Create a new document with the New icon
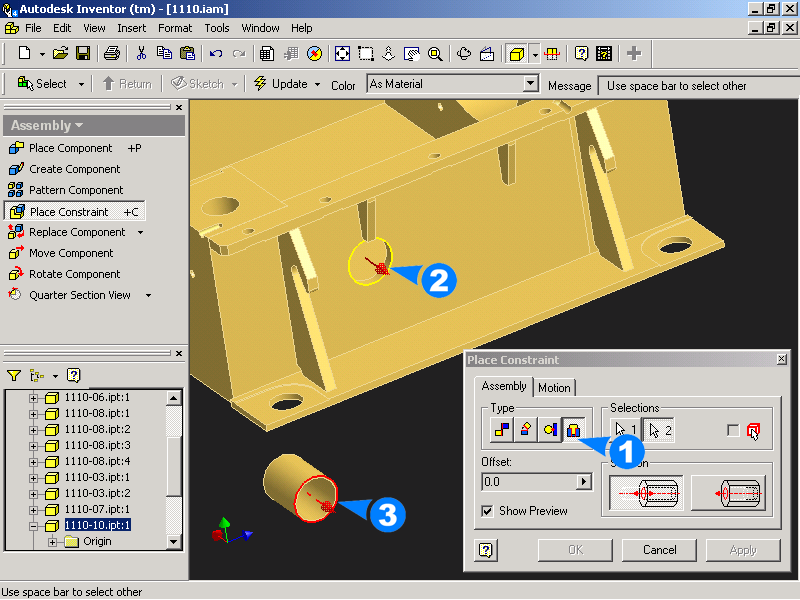 click(24, 53)
